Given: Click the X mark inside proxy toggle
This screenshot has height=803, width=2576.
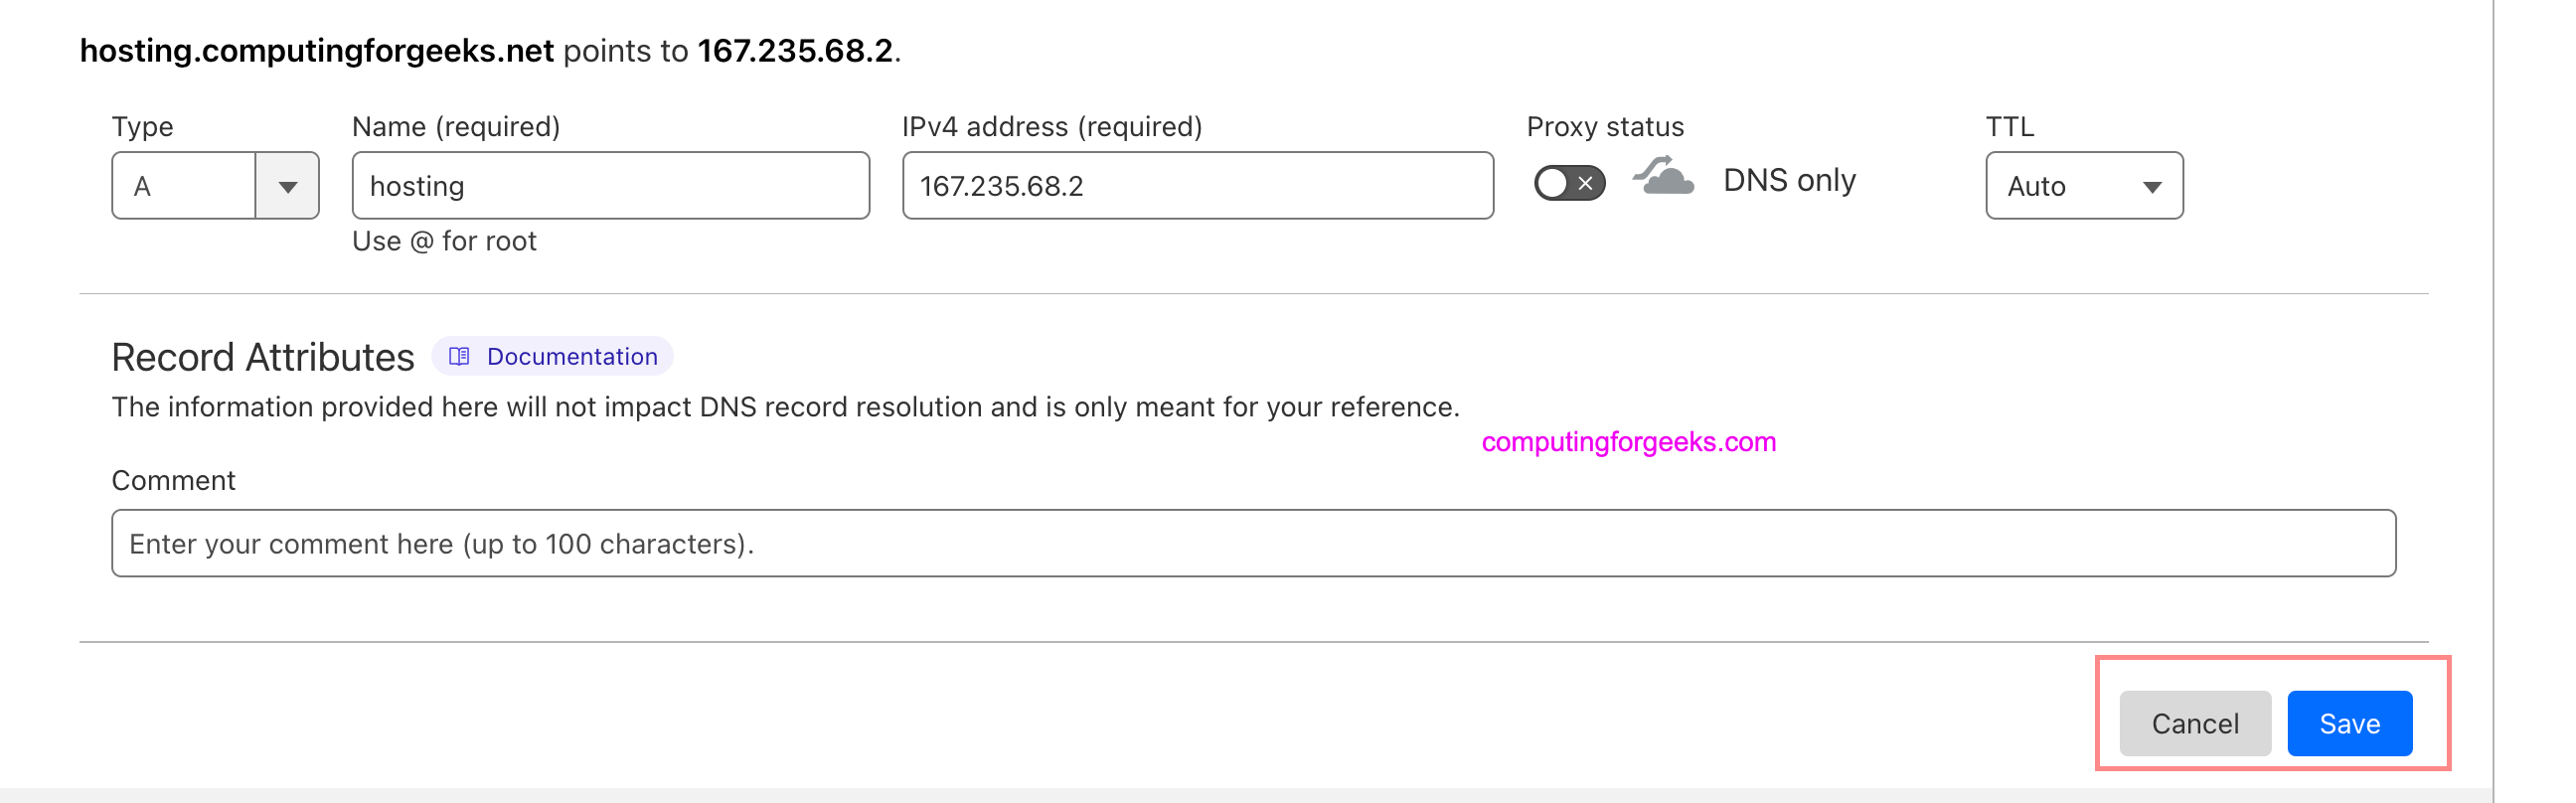Looking at the screenshot, I should 1585,183.
